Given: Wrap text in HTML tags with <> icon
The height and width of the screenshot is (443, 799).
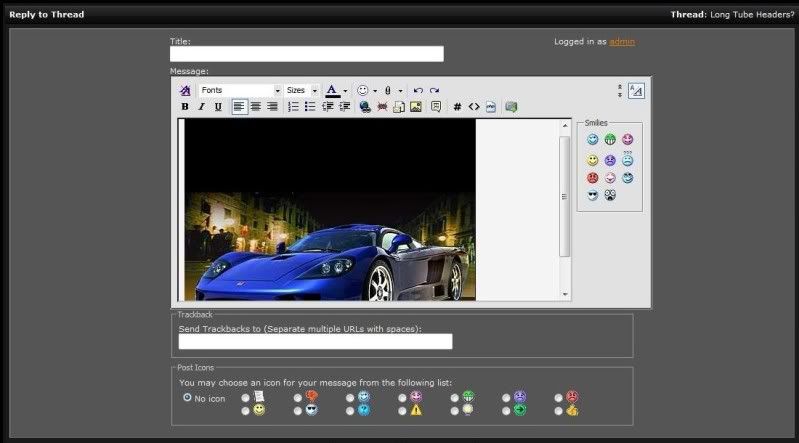Looking at the screenshot, I should pos(474,107).
